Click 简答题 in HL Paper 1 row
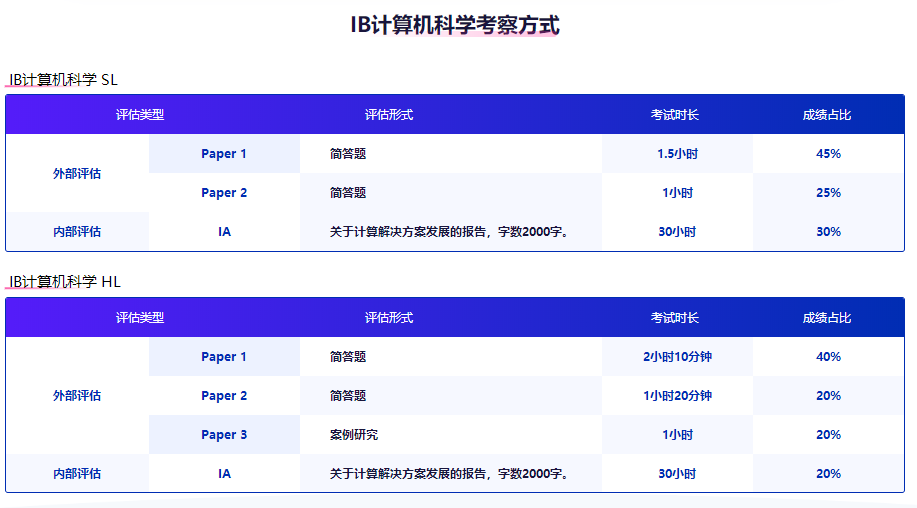Screen dimensions: 917x508 click(348, 357)
